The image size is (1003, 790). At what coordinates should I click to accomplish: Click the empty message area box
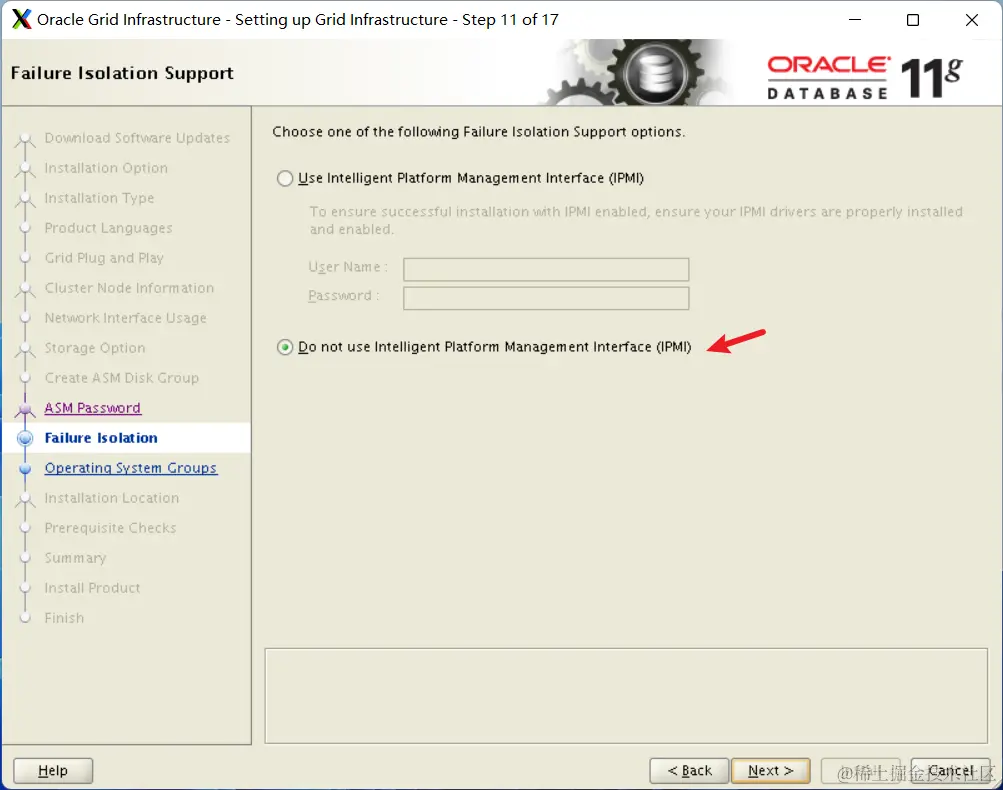(x=626, y=696)
